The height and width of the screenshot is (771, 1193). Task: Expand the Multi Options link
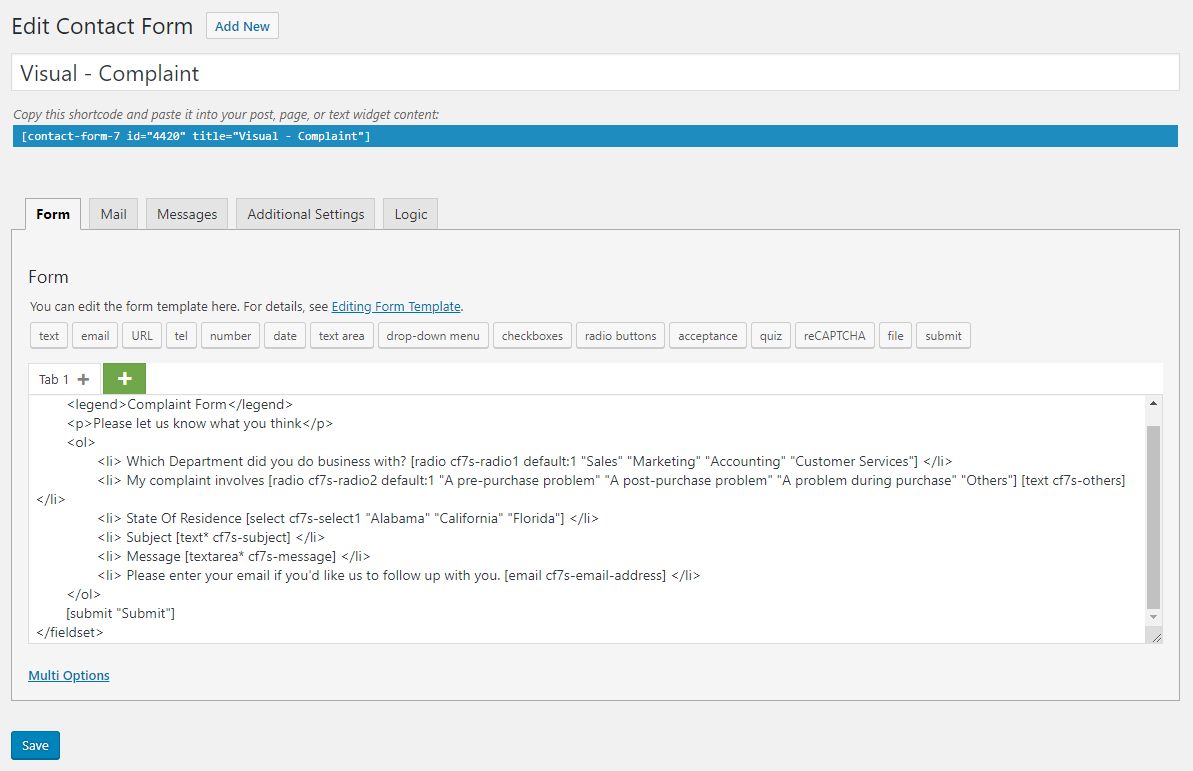pyautogui.click(x=69, y=676)
